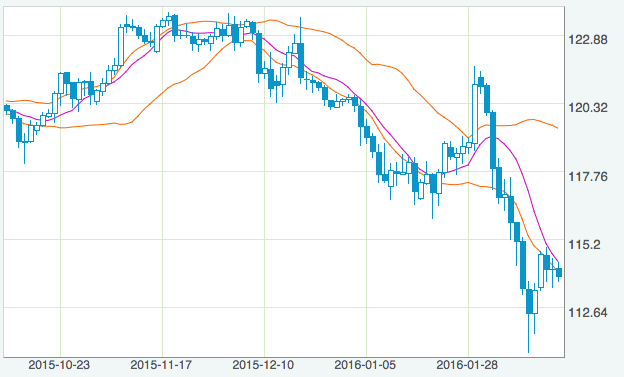Click the 120.32 price axis label

click(x=588, y=107)
